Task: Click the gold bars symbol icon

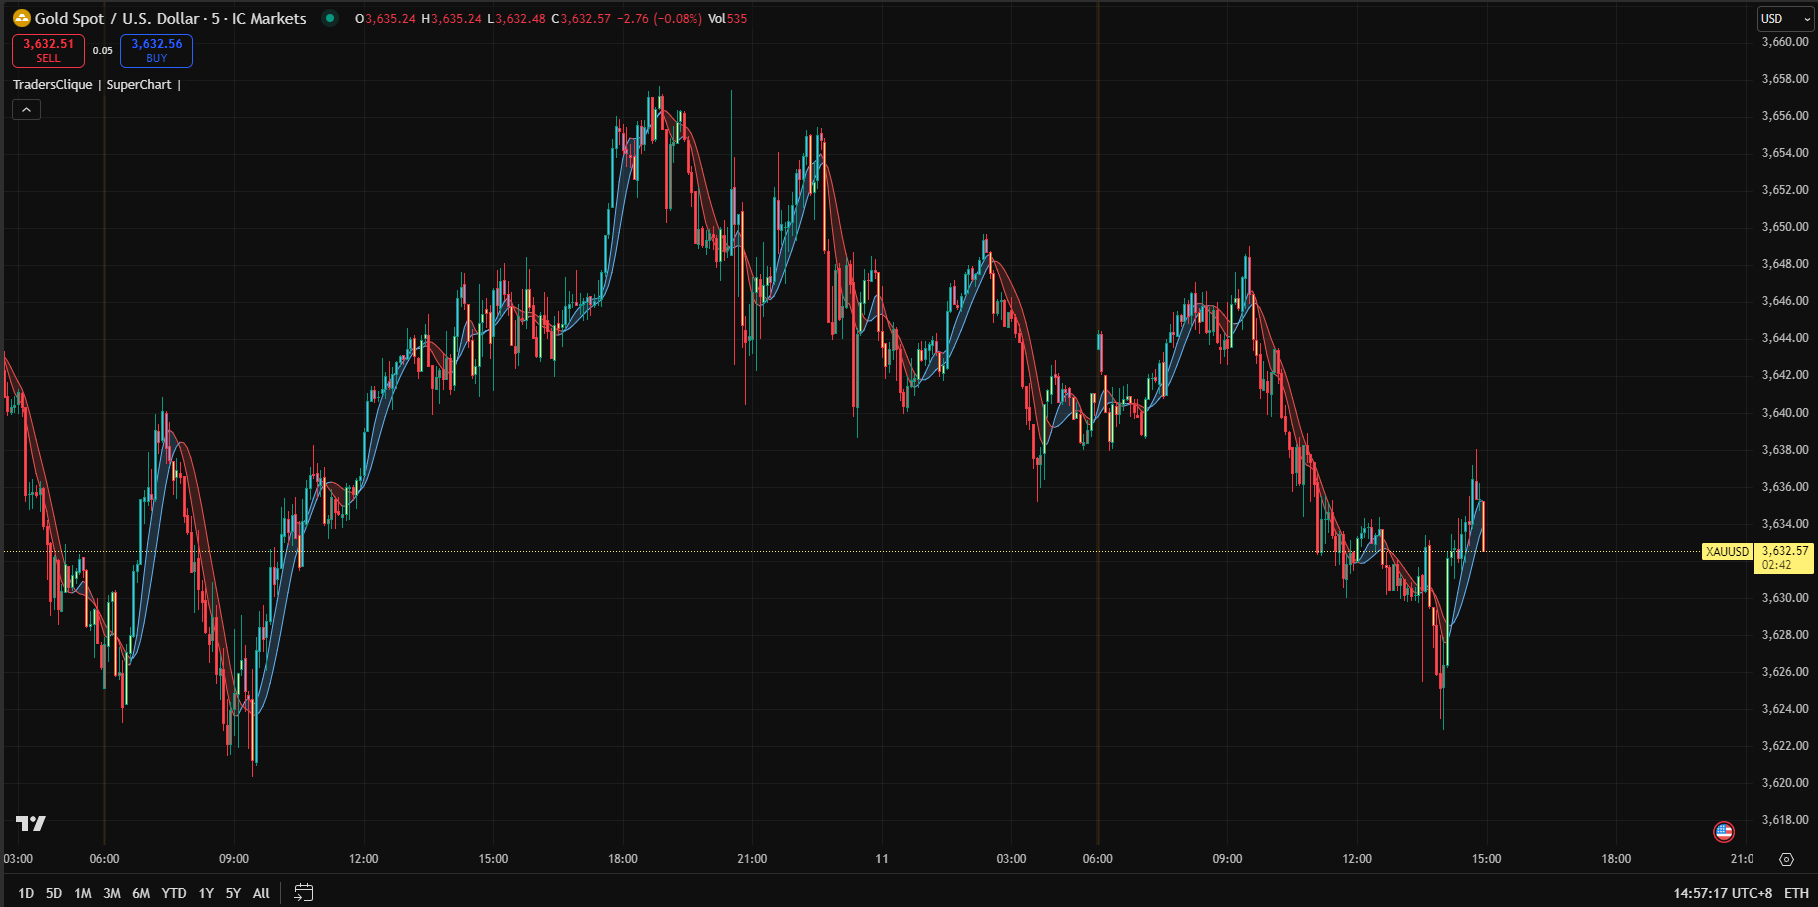Action: 21,18
